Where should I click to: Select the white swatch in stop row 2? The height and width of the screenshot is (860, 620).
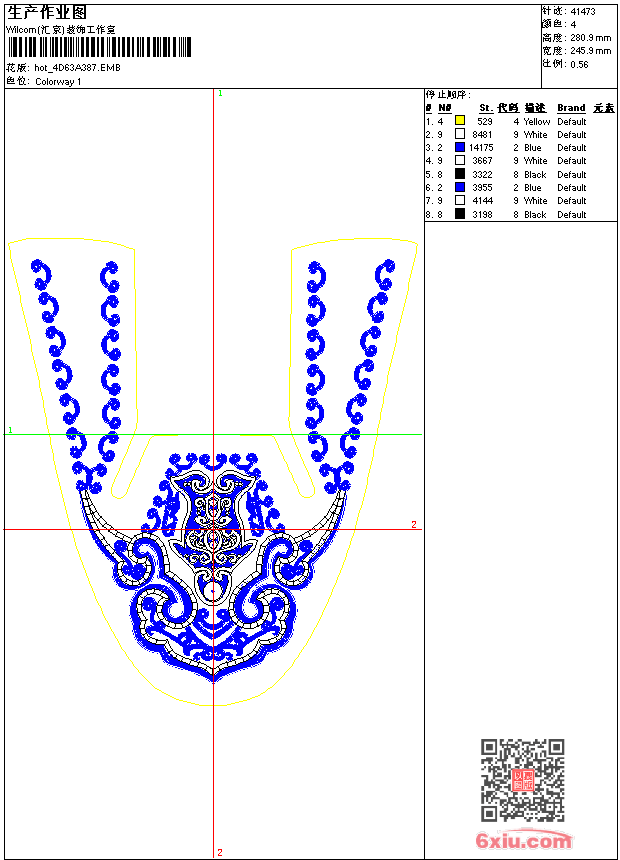point(460,134)
